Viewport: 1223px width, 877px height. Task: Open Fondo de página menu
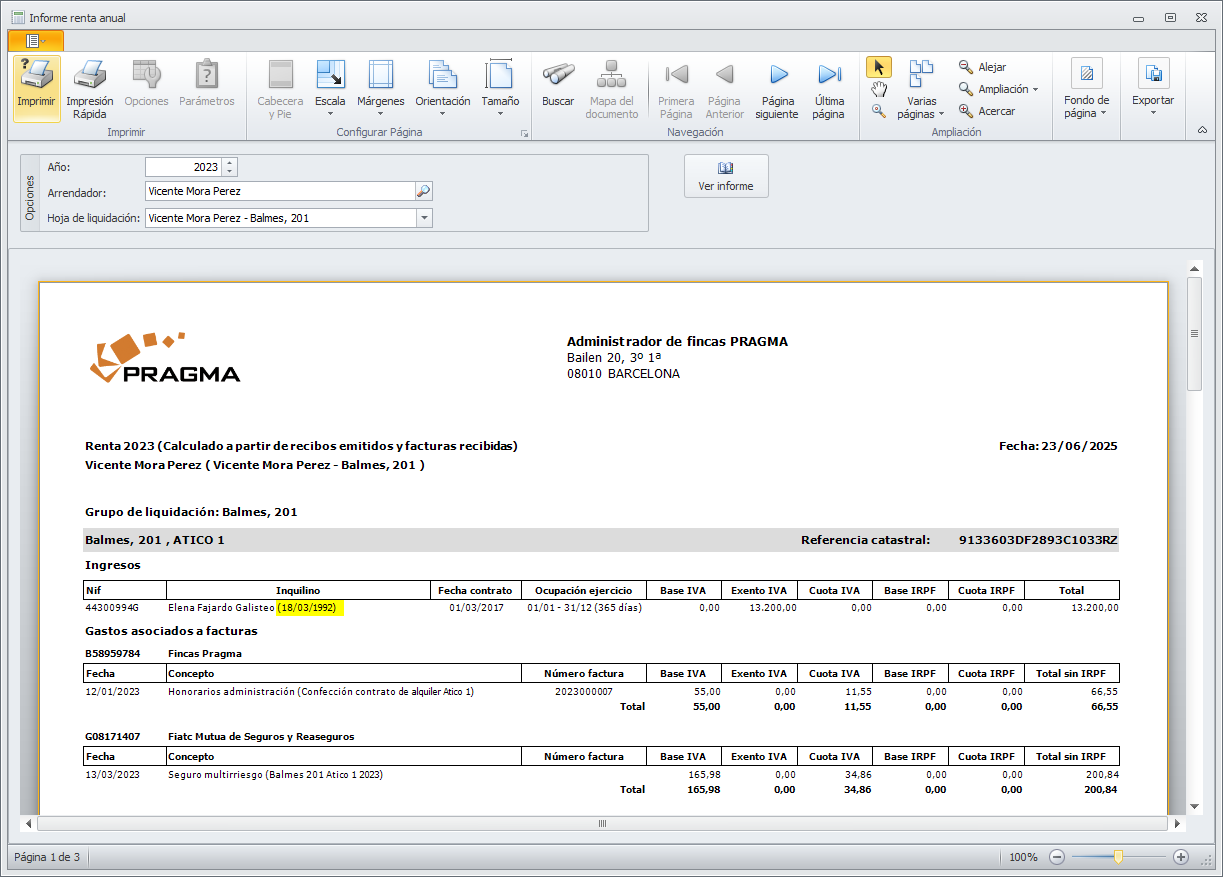coord(1086,87)
